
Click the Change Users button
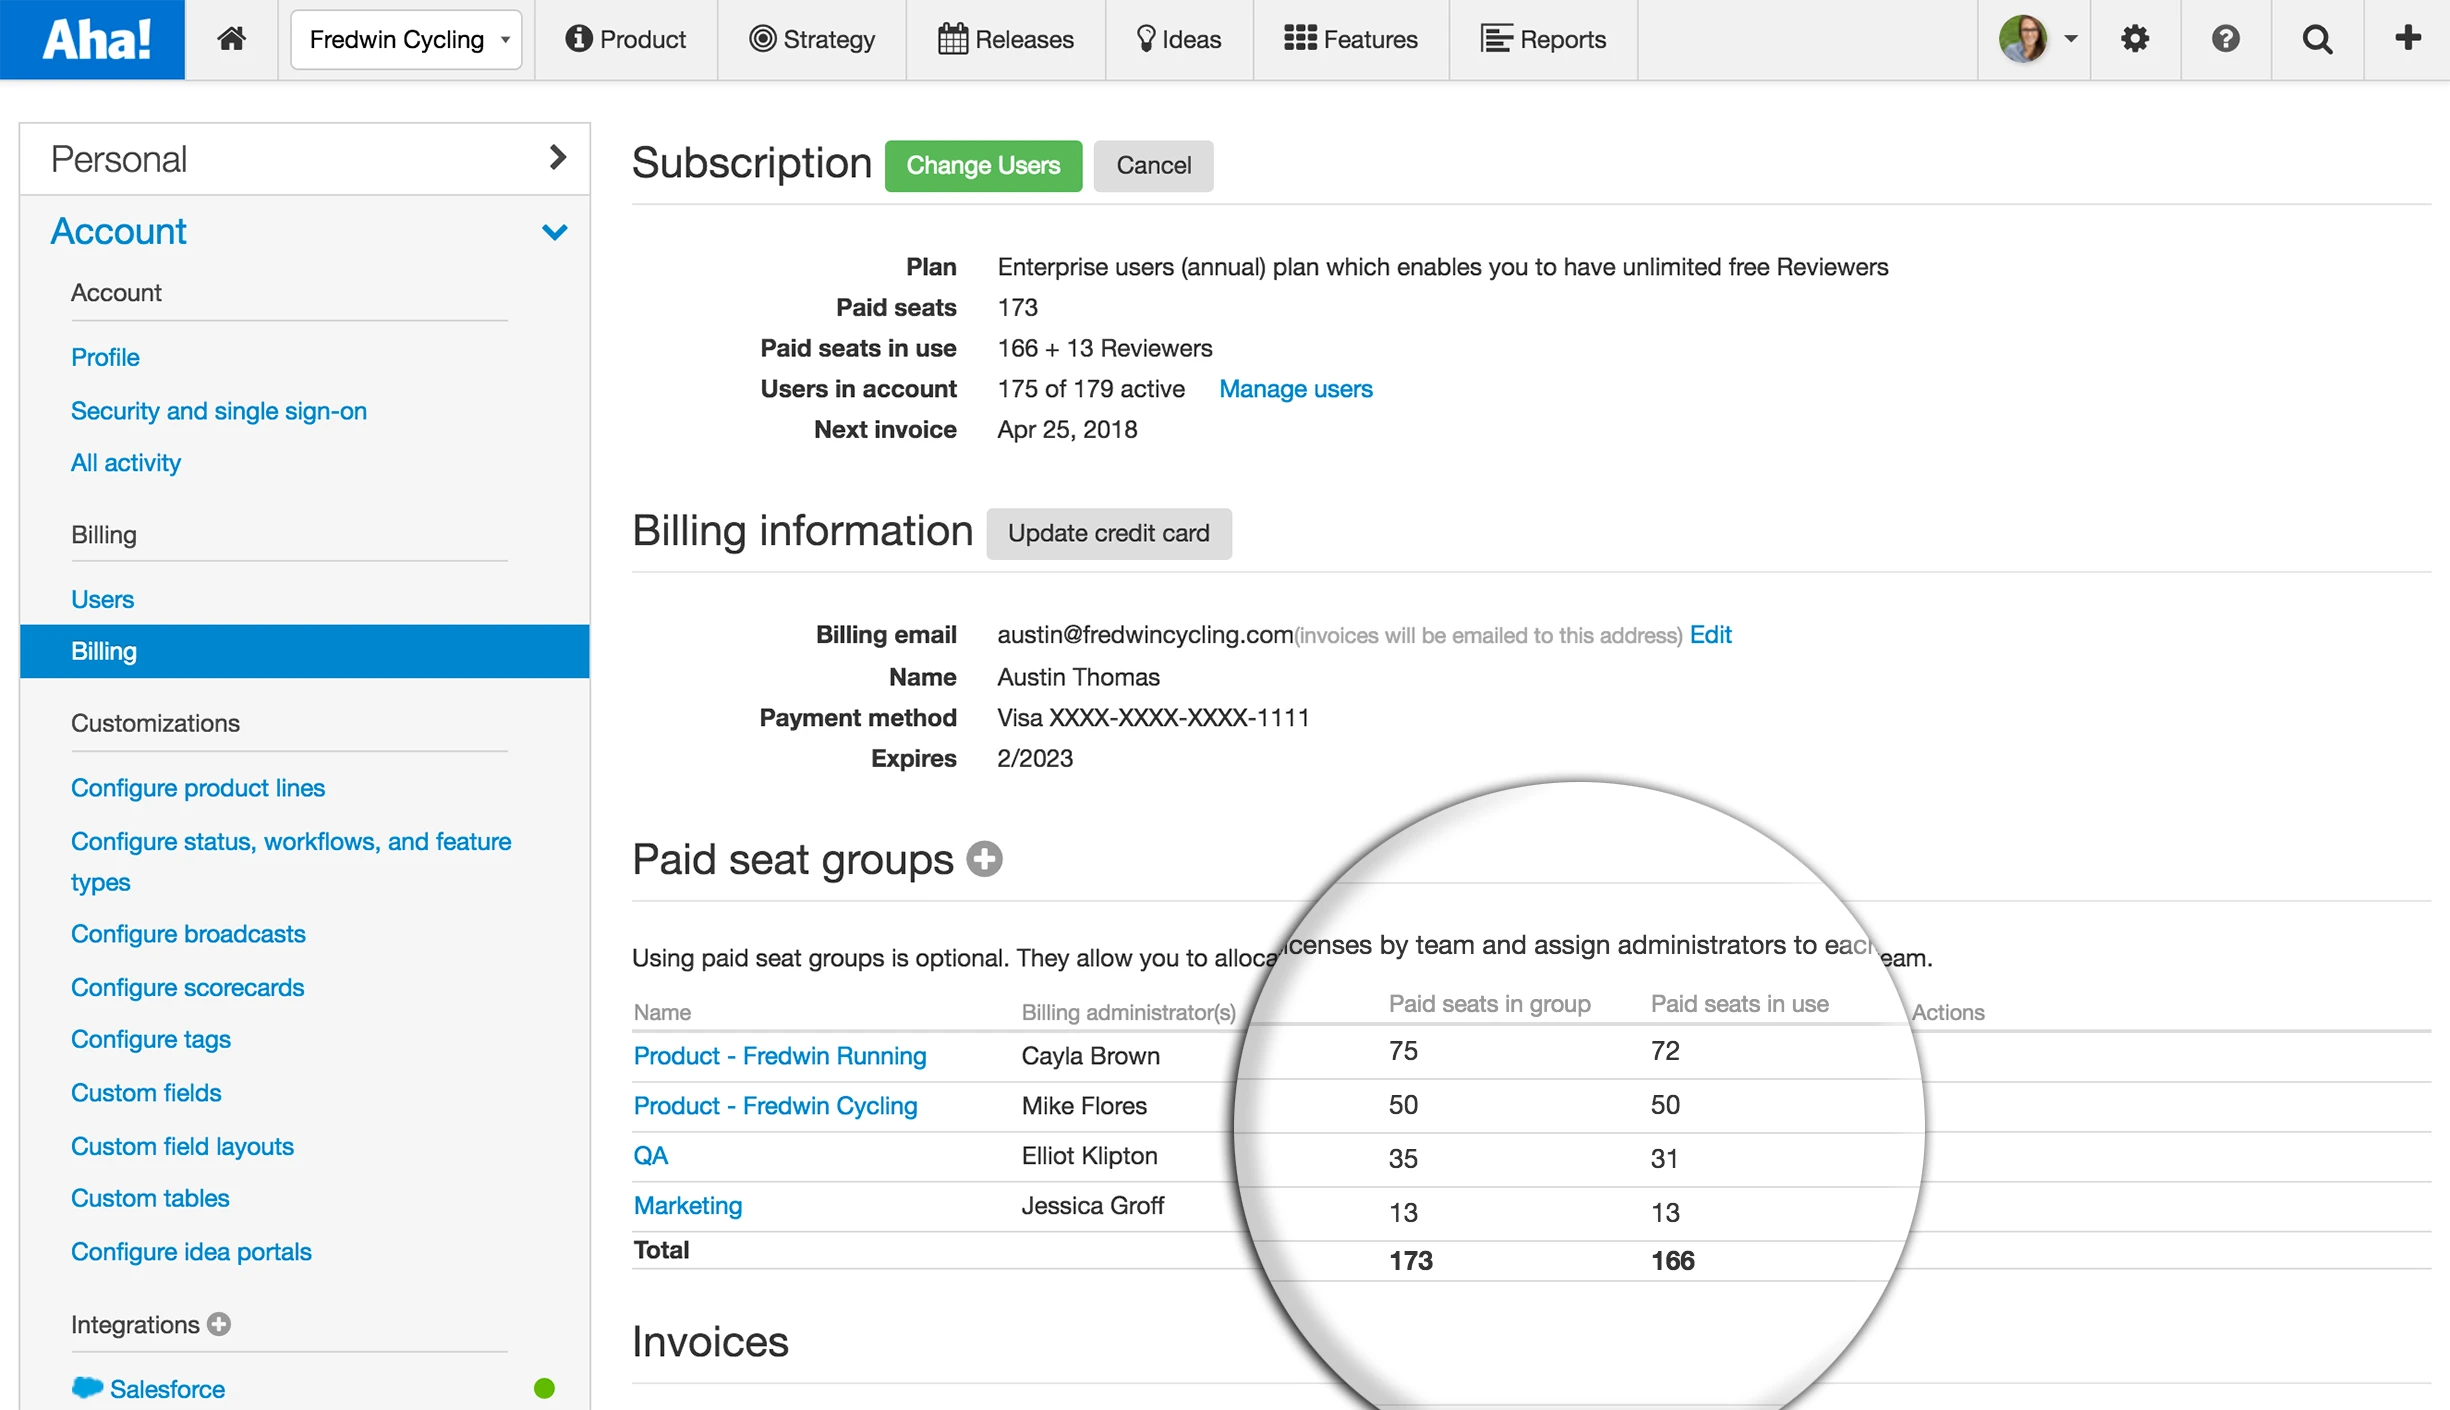pos(982,165)
